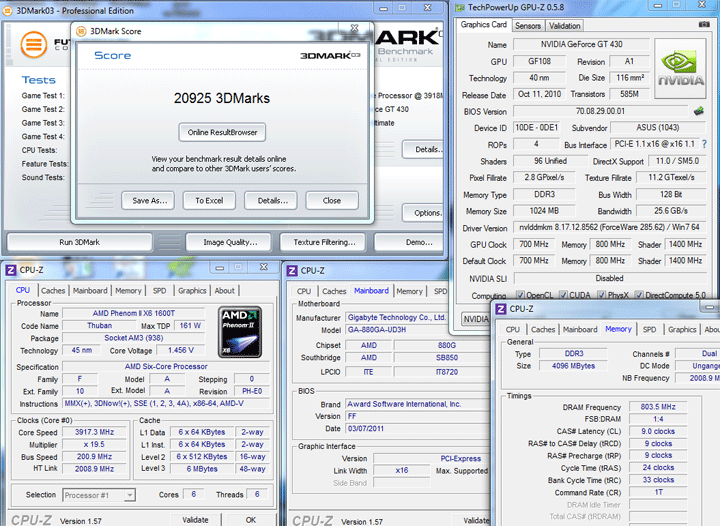Click the 20925 3DMarks score text
The image size is (720, 526).
click(x=222, y=98)
